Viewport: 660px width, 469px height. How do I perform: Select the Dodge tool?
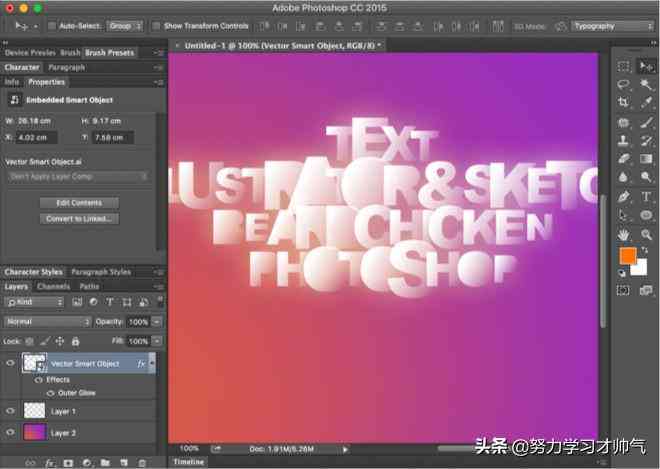tap(646, 177)
